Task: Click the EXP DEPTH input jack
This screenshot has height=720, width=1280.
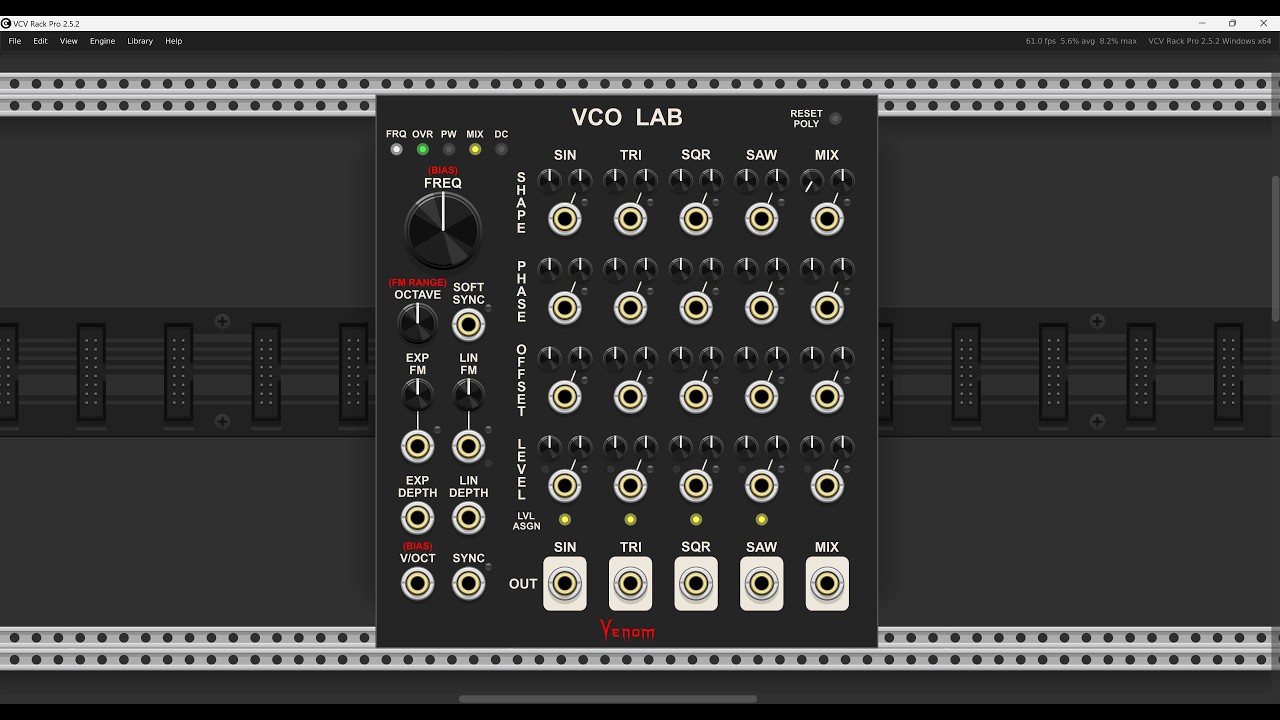Action: (x=417, y=518)
